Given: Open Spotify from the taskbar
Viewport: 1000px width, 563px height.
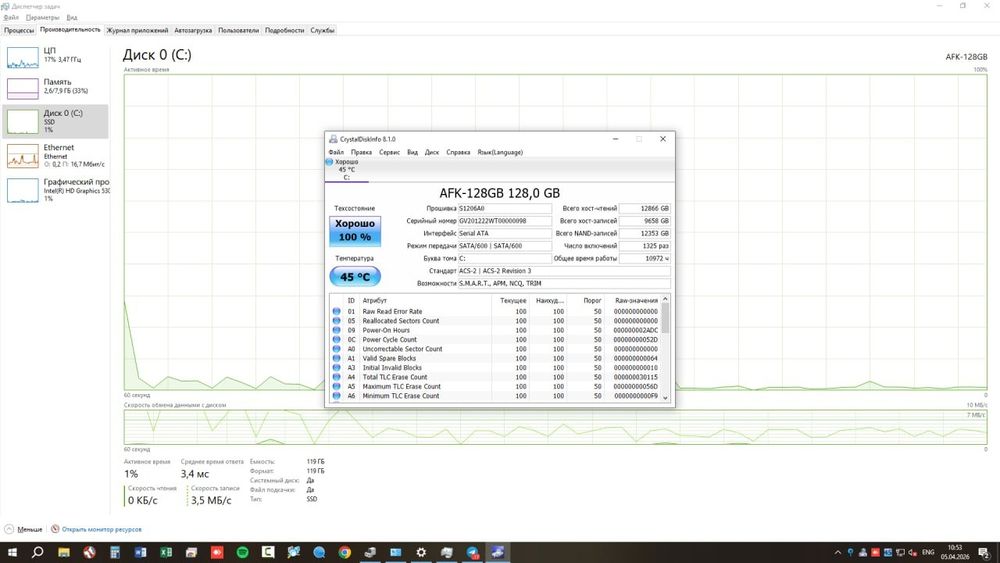Looking at the screenshot, I should (x=242, y=552).
